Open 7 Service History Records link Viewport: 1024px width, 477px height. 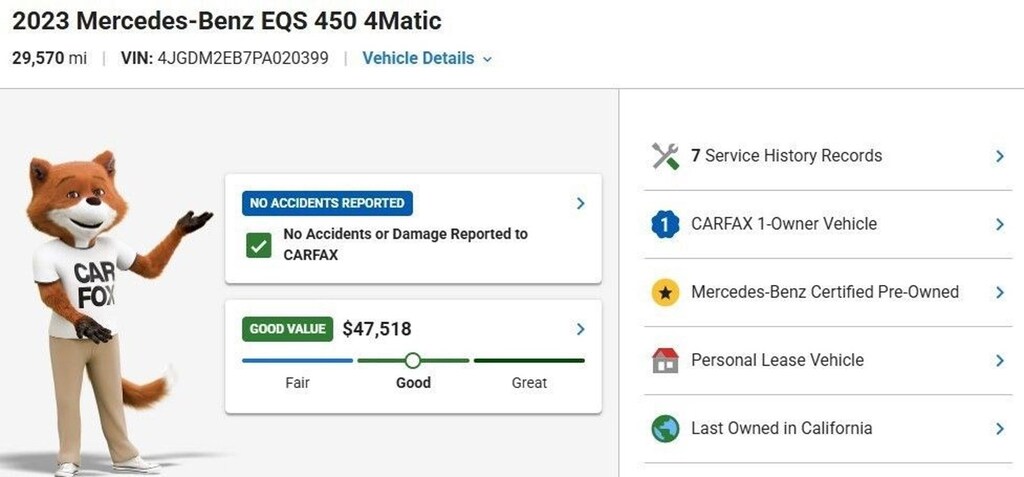click(x=786, y=156)
